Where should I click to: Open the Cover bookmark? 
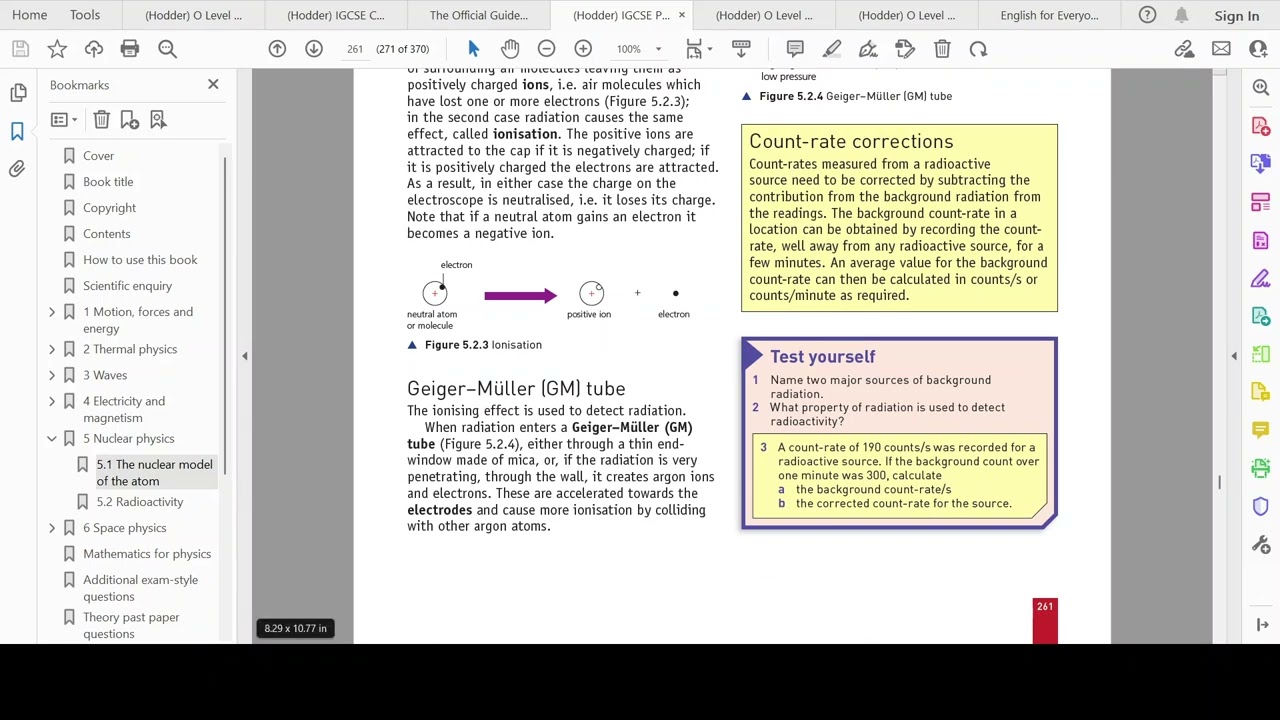pos(98,156)
